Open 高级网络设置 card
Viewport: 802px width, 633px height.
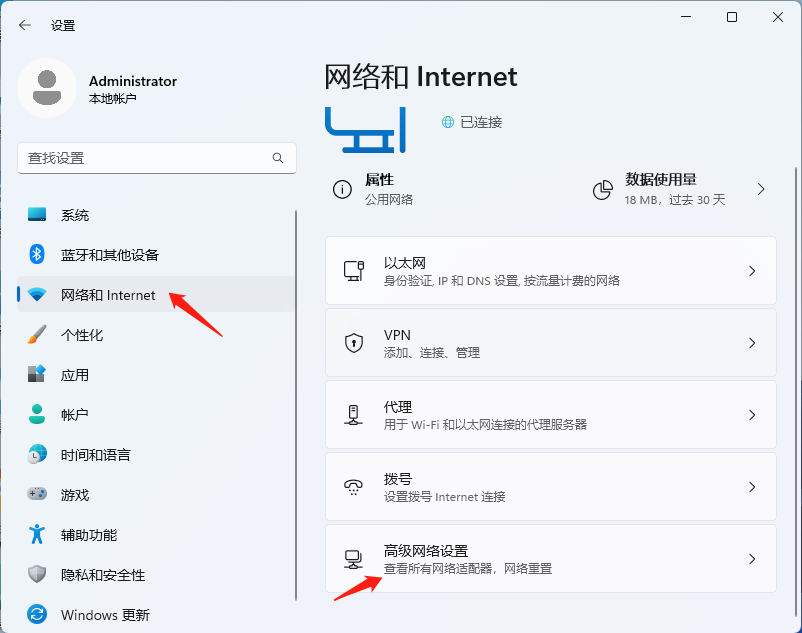click(x=551, y=559)
